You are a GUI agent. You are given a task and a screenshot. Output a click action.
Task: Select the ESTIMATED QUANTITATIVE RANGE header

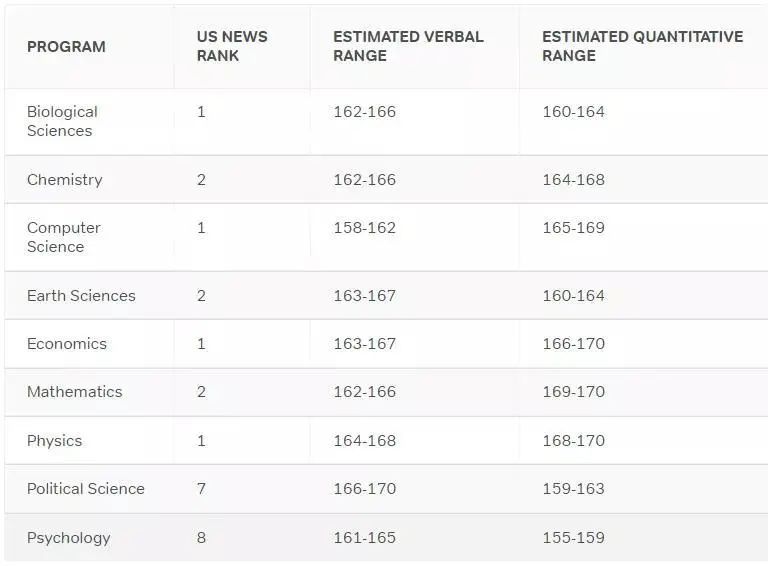point(643,46)
